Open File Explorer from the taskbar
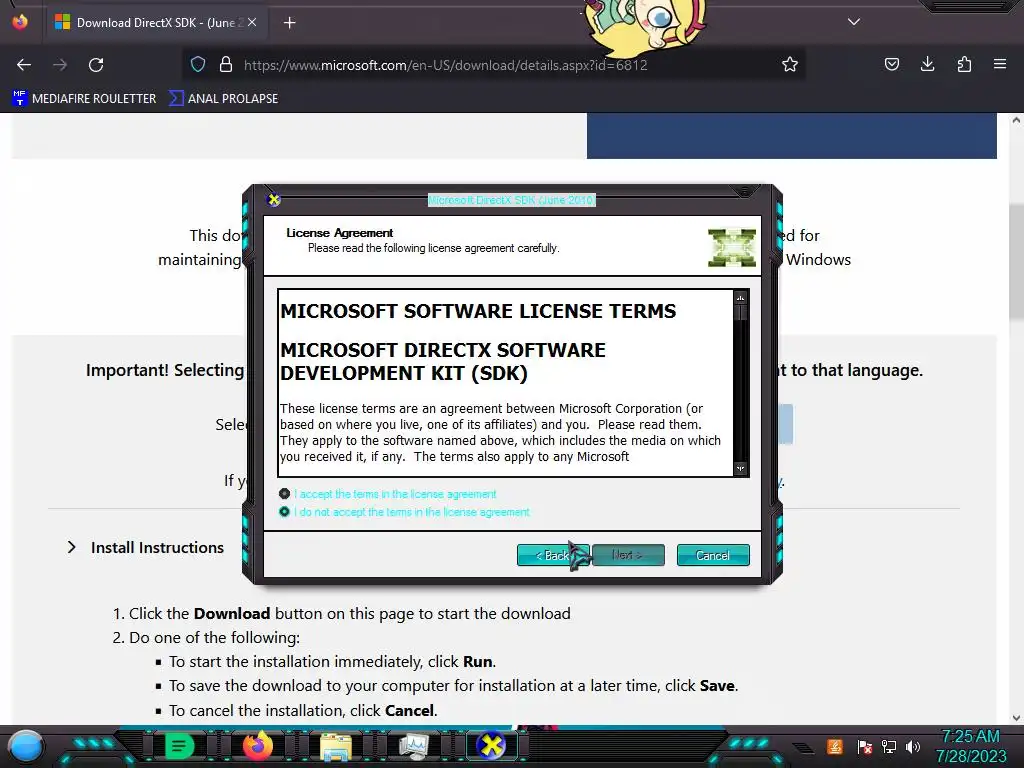1024x768 pixels. tap(336, 746)
